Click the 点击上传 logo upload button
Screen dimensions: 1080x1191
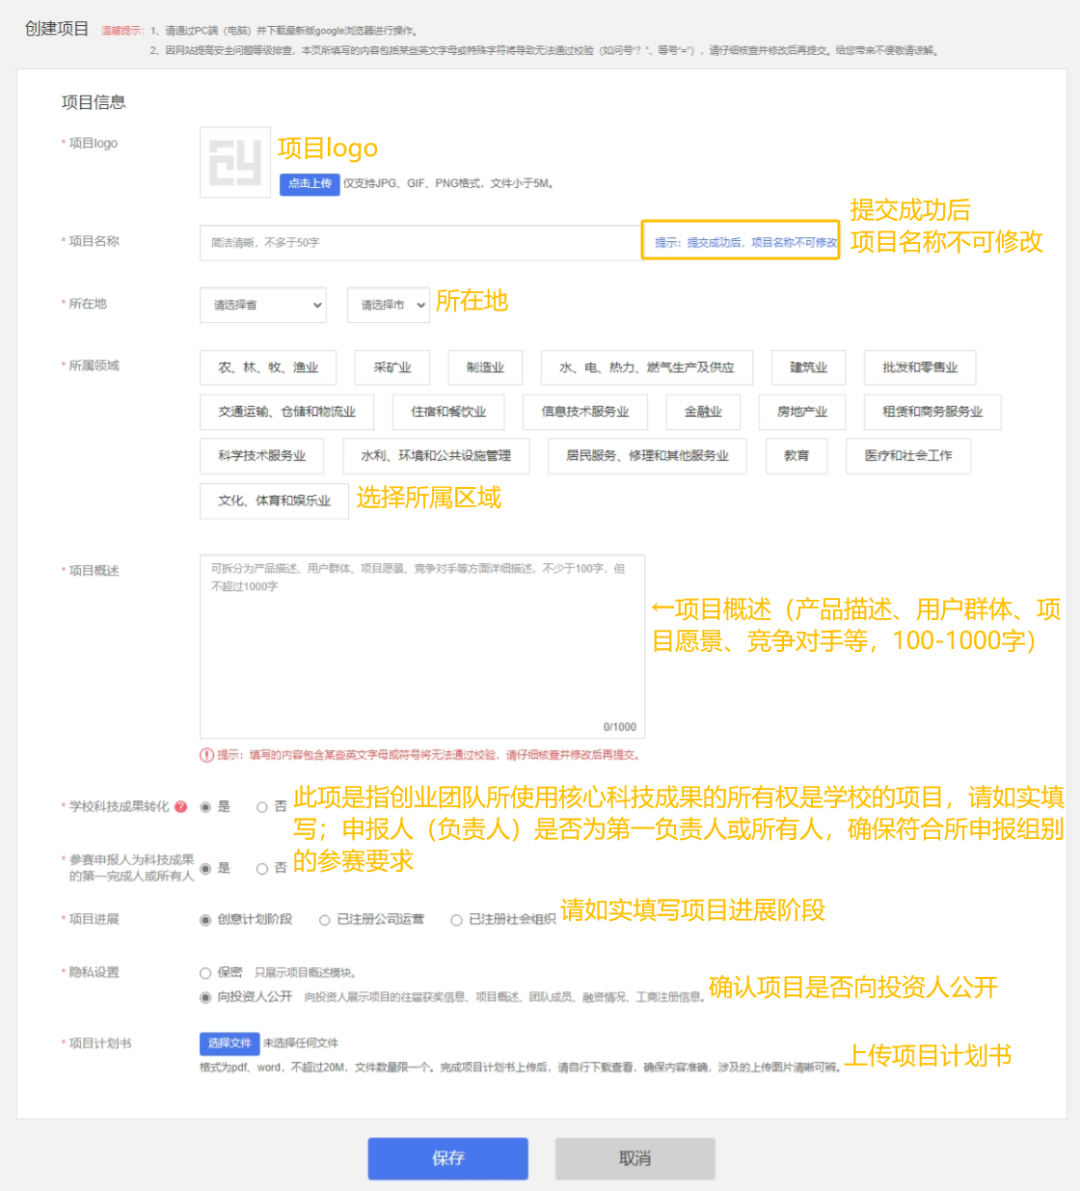[x=309, y=184]
